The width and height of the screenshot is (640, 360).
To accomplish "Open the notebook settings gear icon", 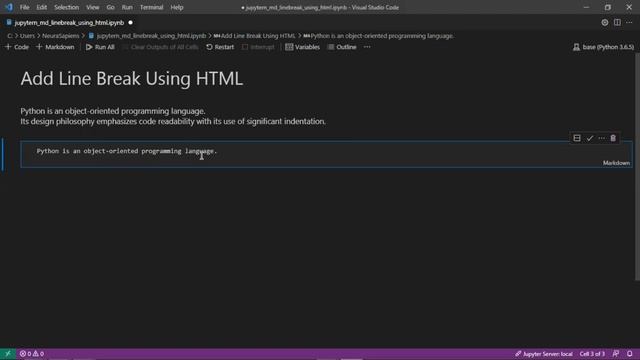I will pos(604,23).
